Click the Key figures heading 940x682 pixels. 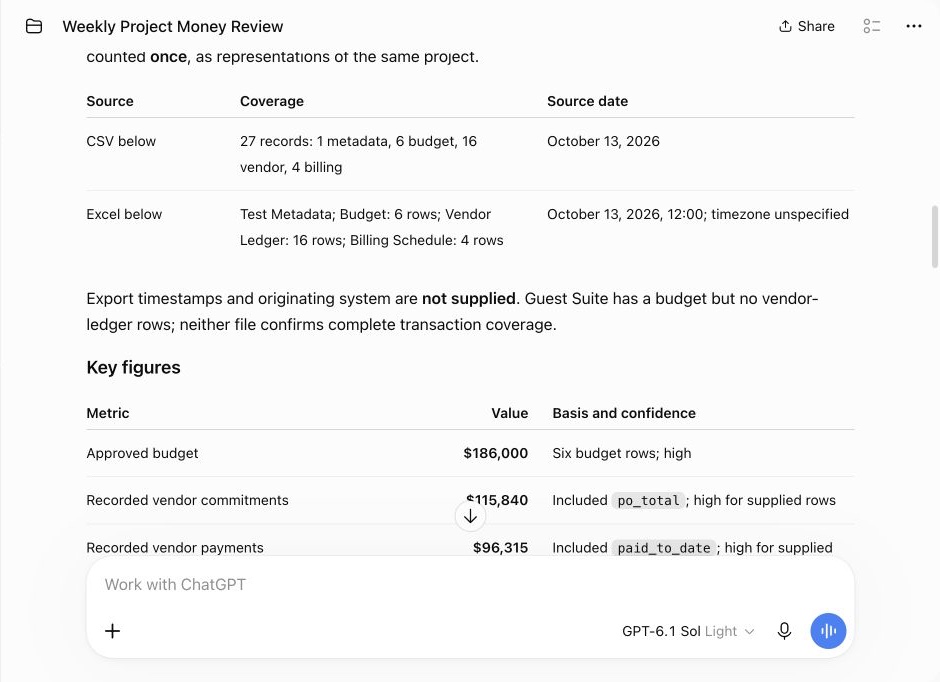tap(133, 367)
